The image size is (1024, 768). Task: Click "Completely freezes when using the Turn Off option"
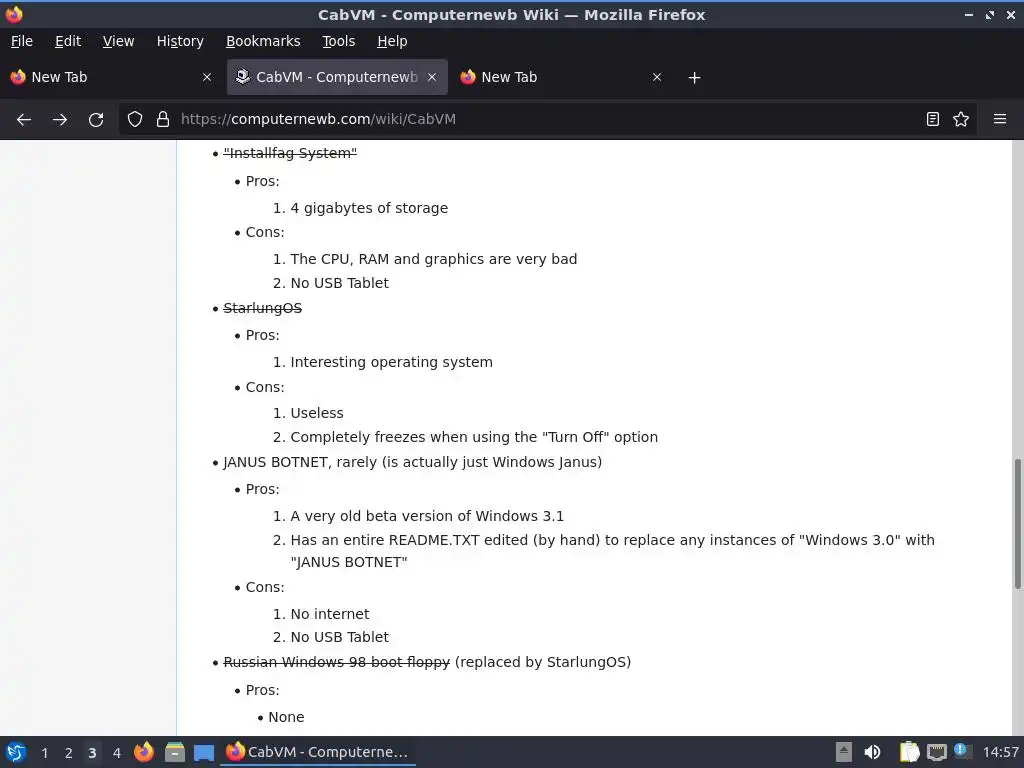pyautogui.click(x=474, y=438)
